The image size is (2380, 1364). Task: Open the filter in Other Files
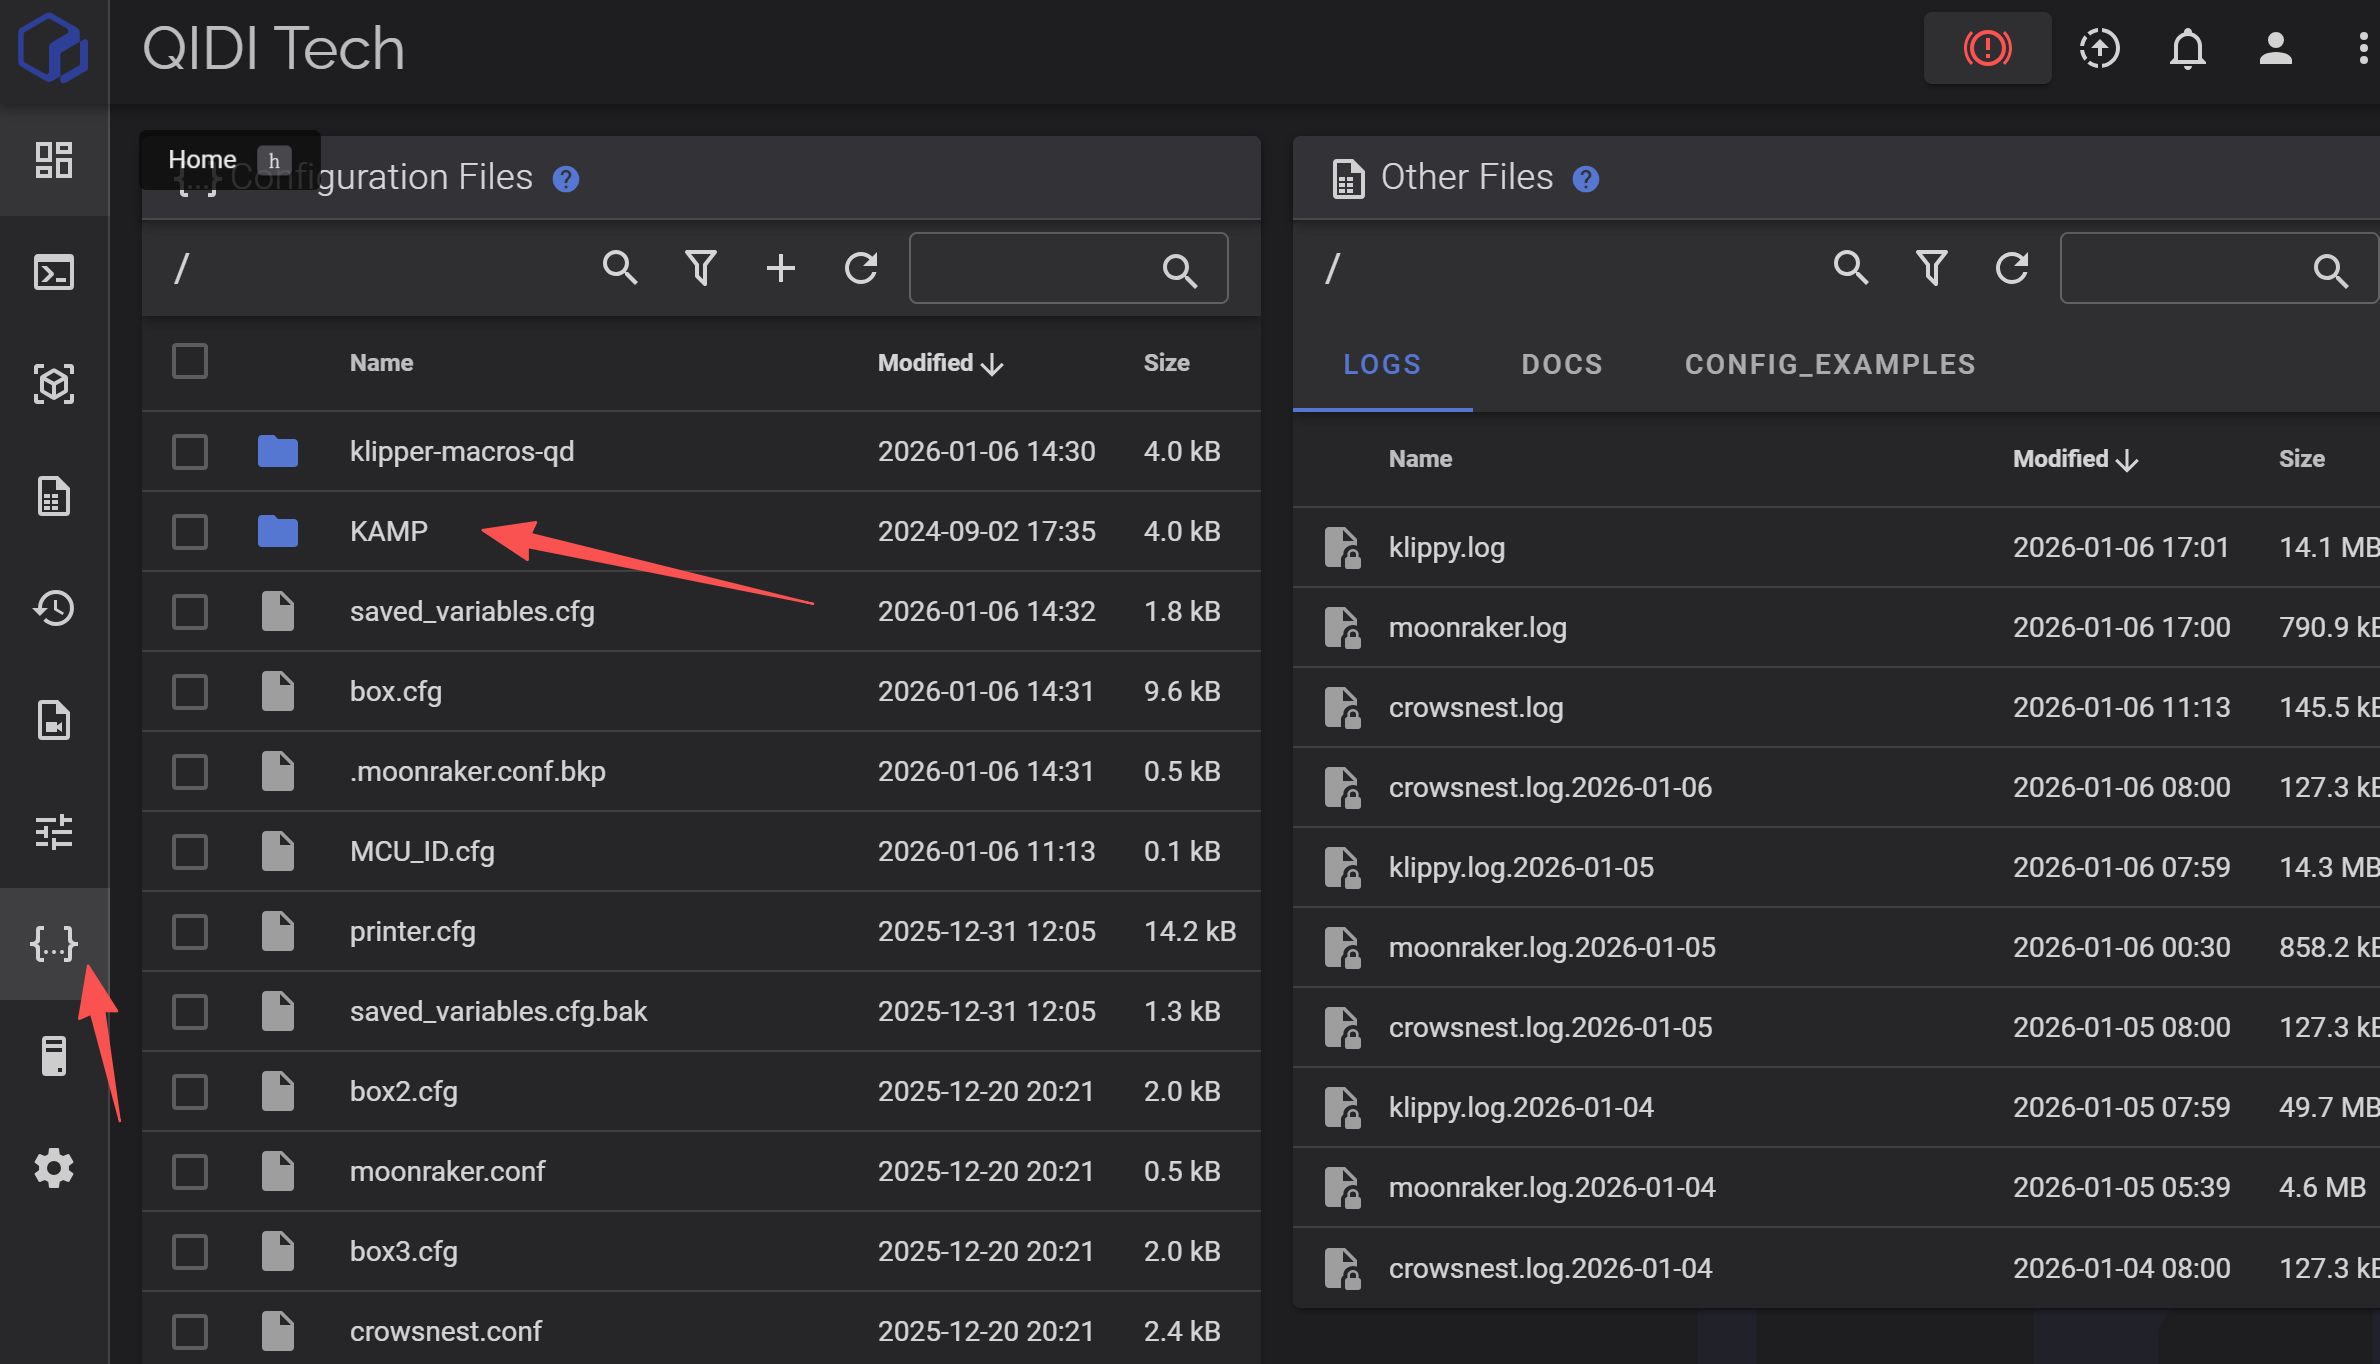coord(1931,268)
